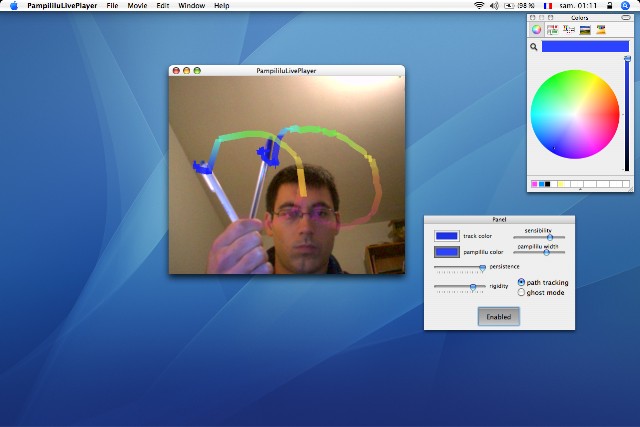This screenshot has height=427, width=640.
Task: Click the magnifier color sampler tool
Action: click(533, 47)
